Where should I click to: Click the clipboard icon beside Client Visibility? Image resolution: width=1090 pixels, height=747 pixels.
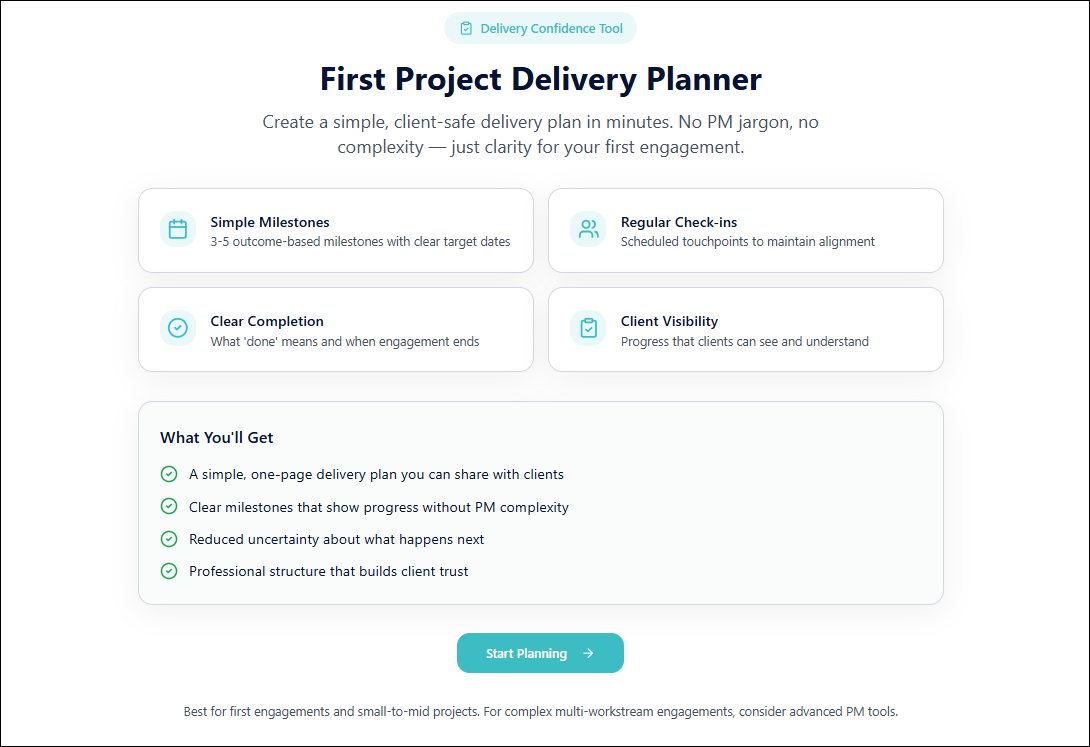588,328
